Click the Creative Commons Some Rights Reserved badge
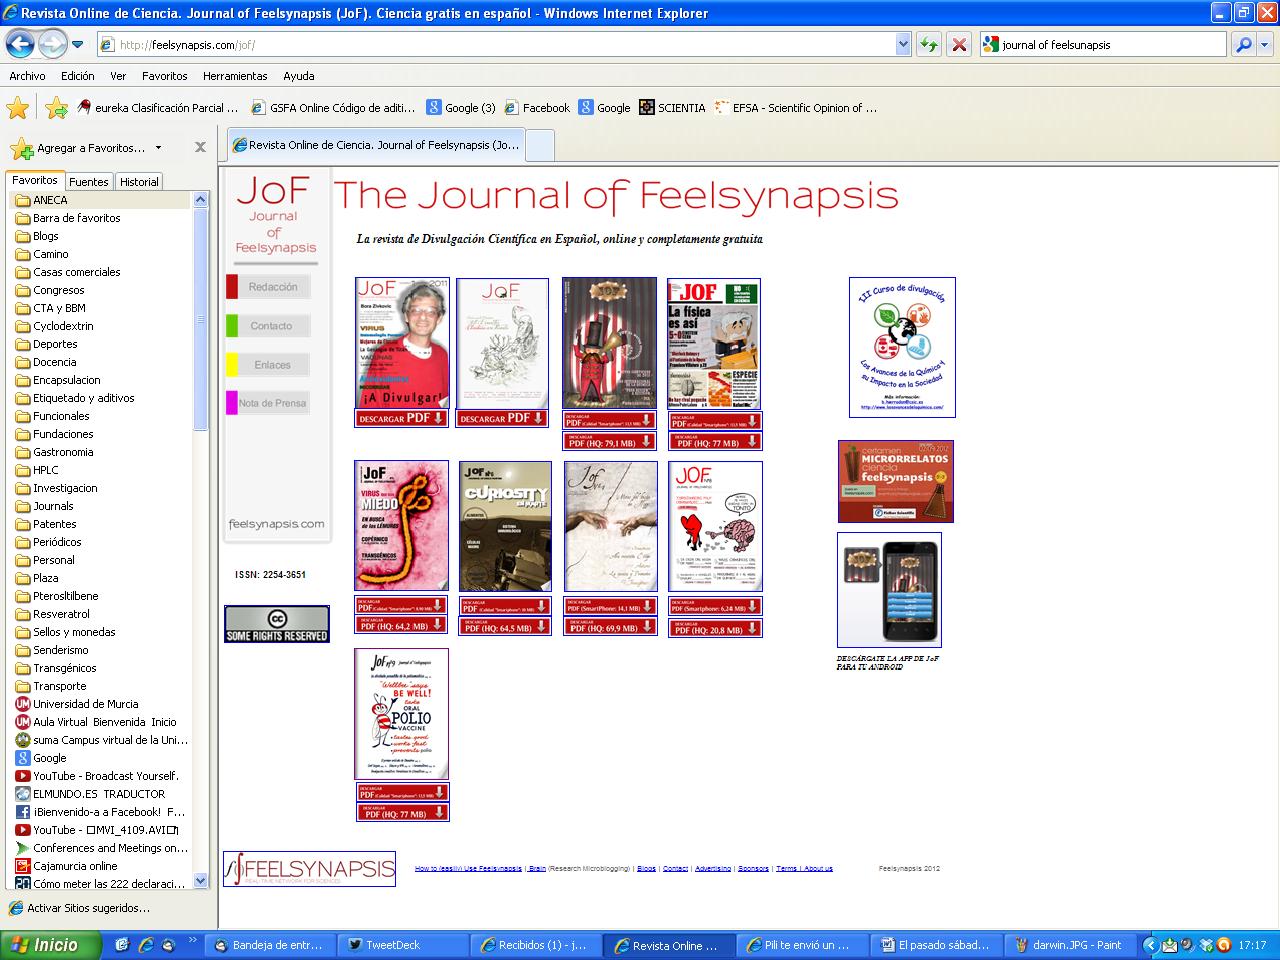This screenshot has height=960, width=1280. pyautogui.click(x=276, y=624)
